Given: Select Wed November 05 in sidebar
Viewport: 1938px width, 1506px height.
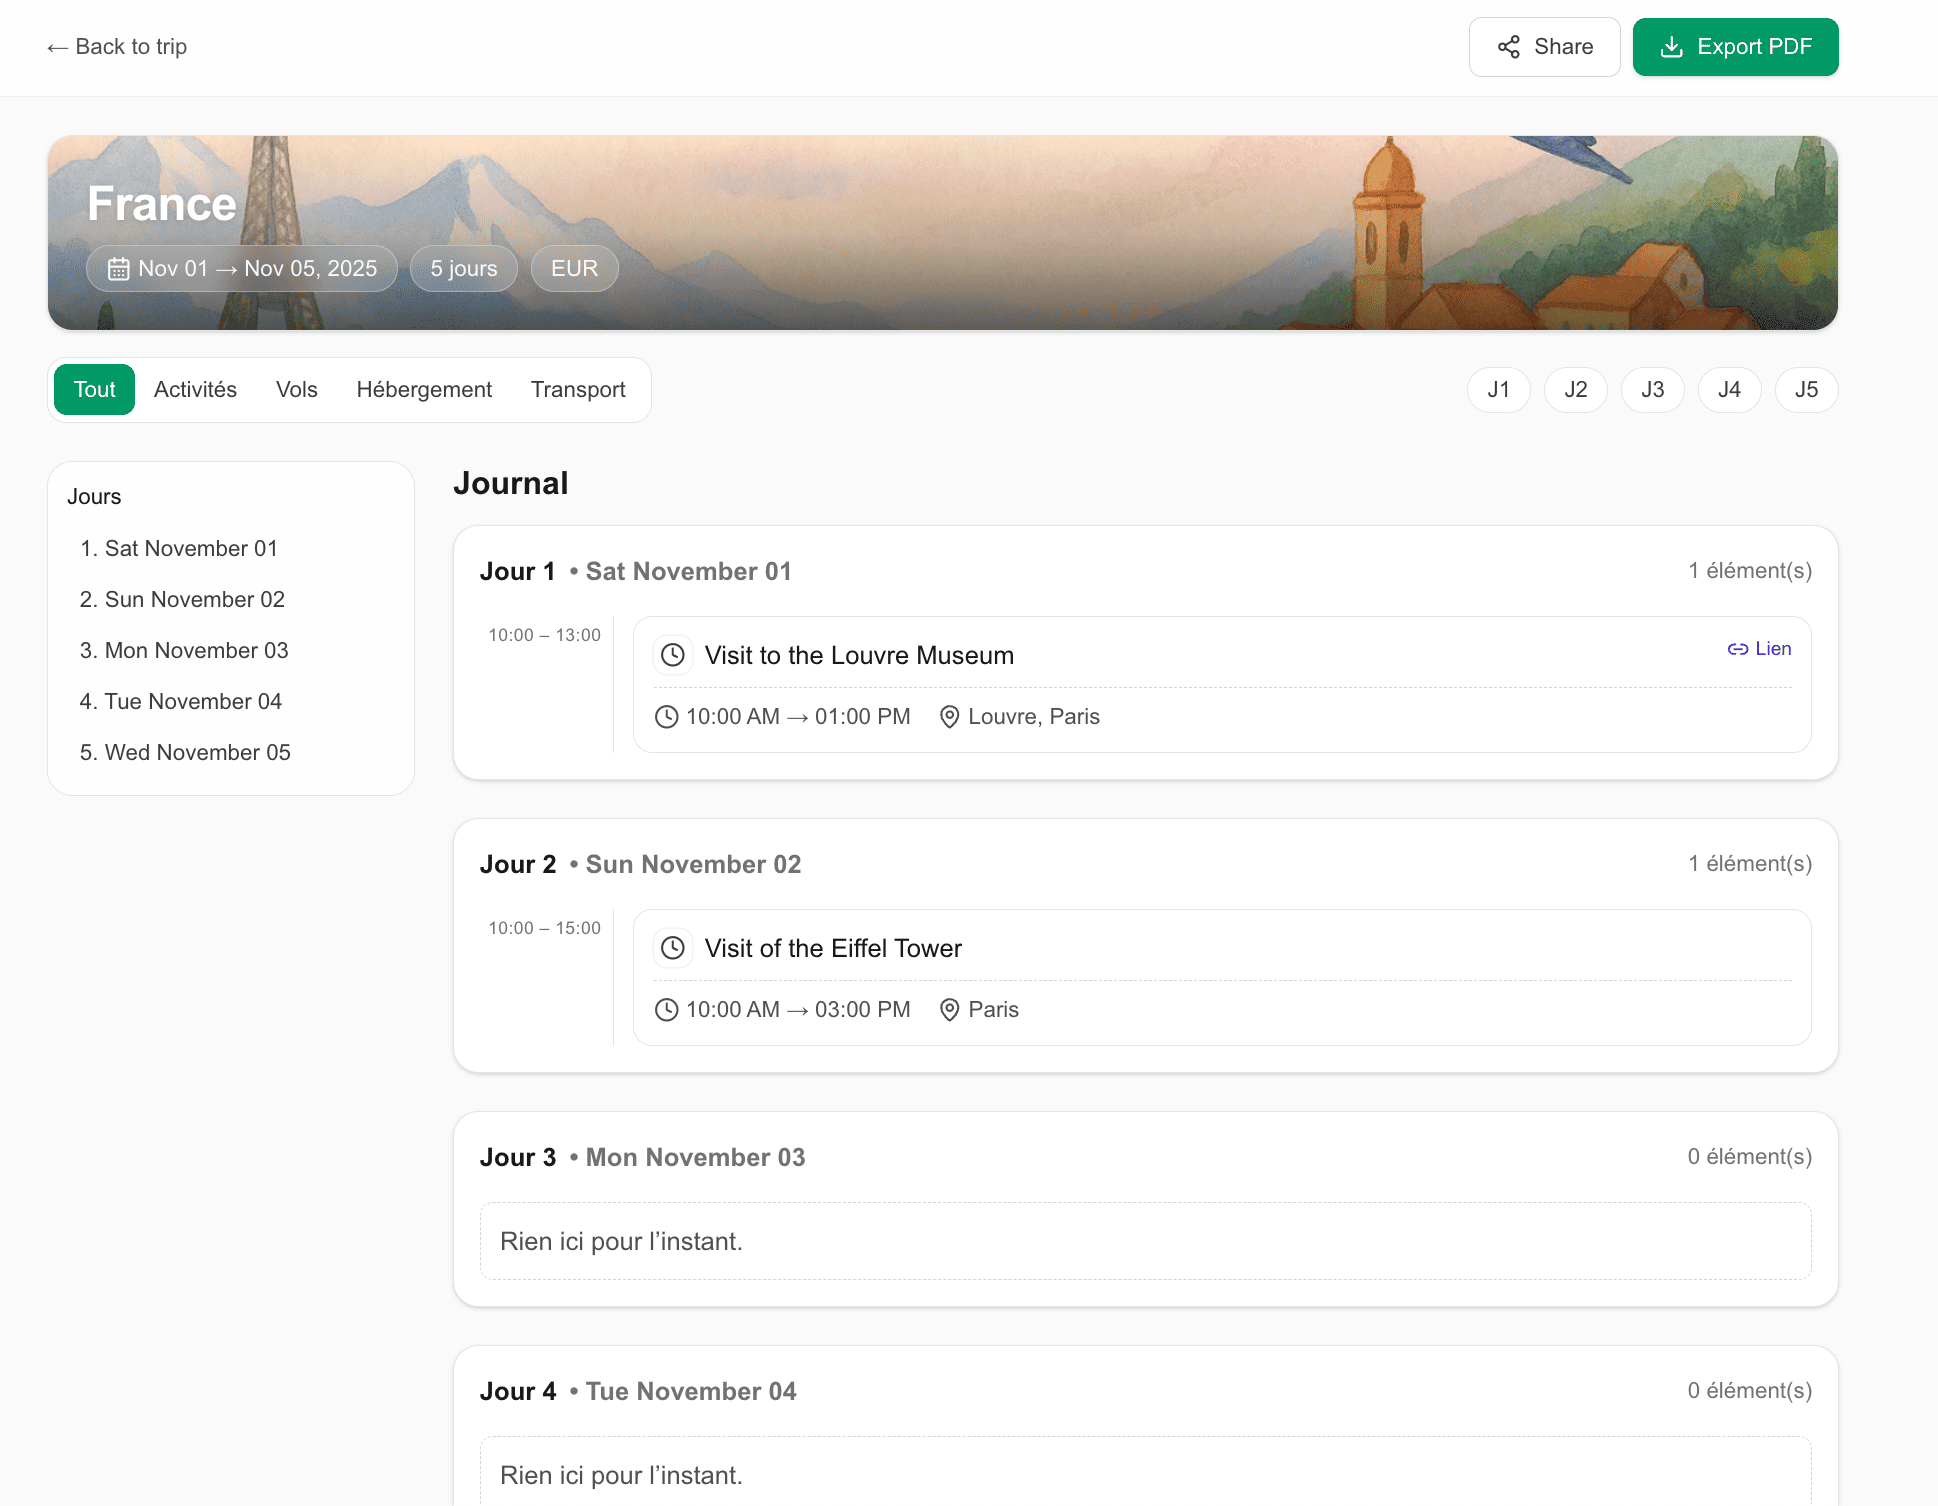Looking at the screenshot, I should (x=197, y=753).
